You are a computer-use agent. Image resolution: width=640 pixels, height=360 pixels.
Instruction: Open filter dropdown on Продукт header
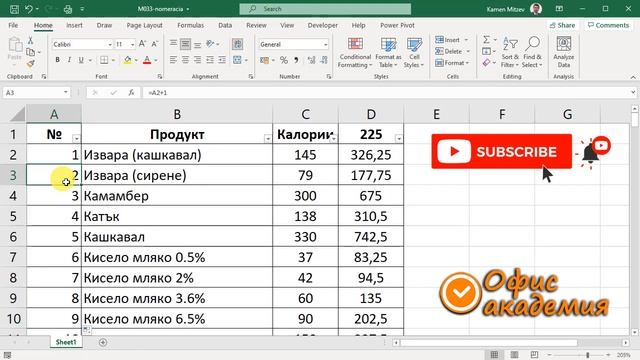click(267, 139)
